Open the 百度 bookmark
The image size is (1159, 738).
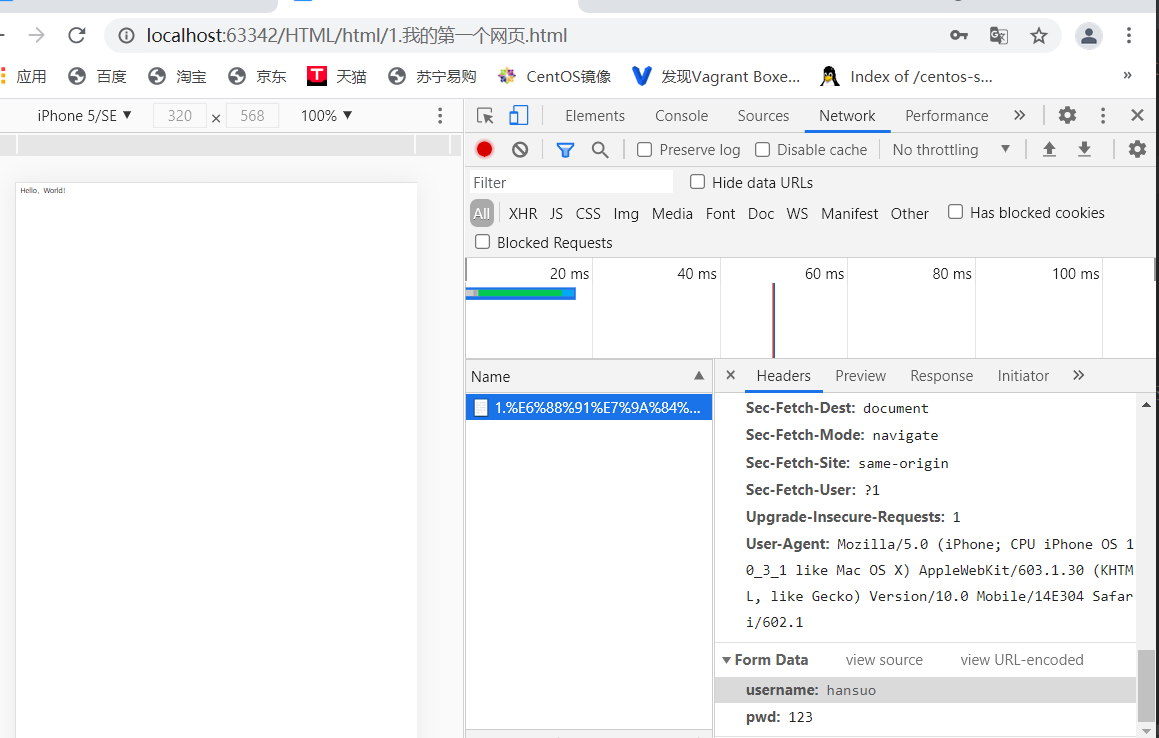(97, 76)
